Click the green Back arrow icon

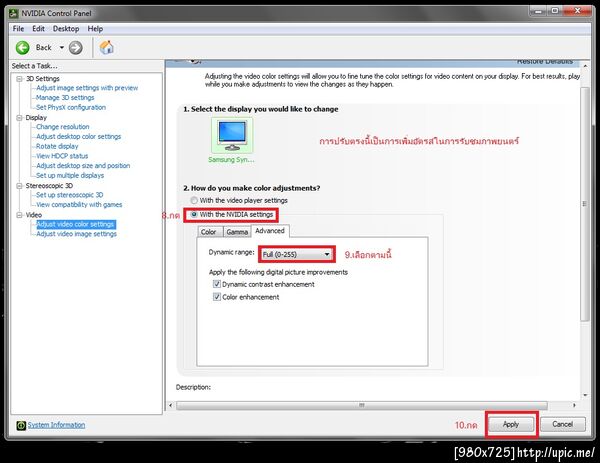tap(23, 48)
